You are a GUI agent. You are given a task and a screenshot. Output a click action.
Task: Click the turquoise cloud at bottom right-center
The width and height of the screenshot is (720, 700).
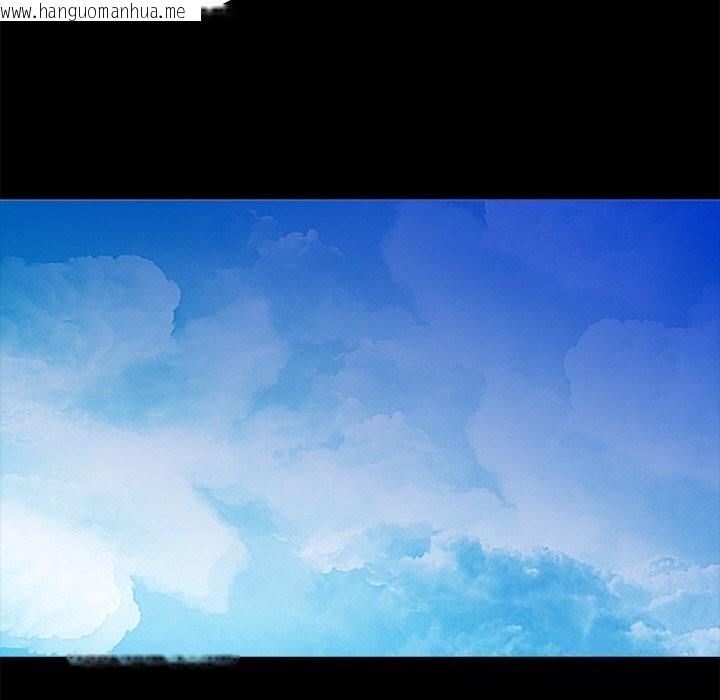(x=500, y=590)
